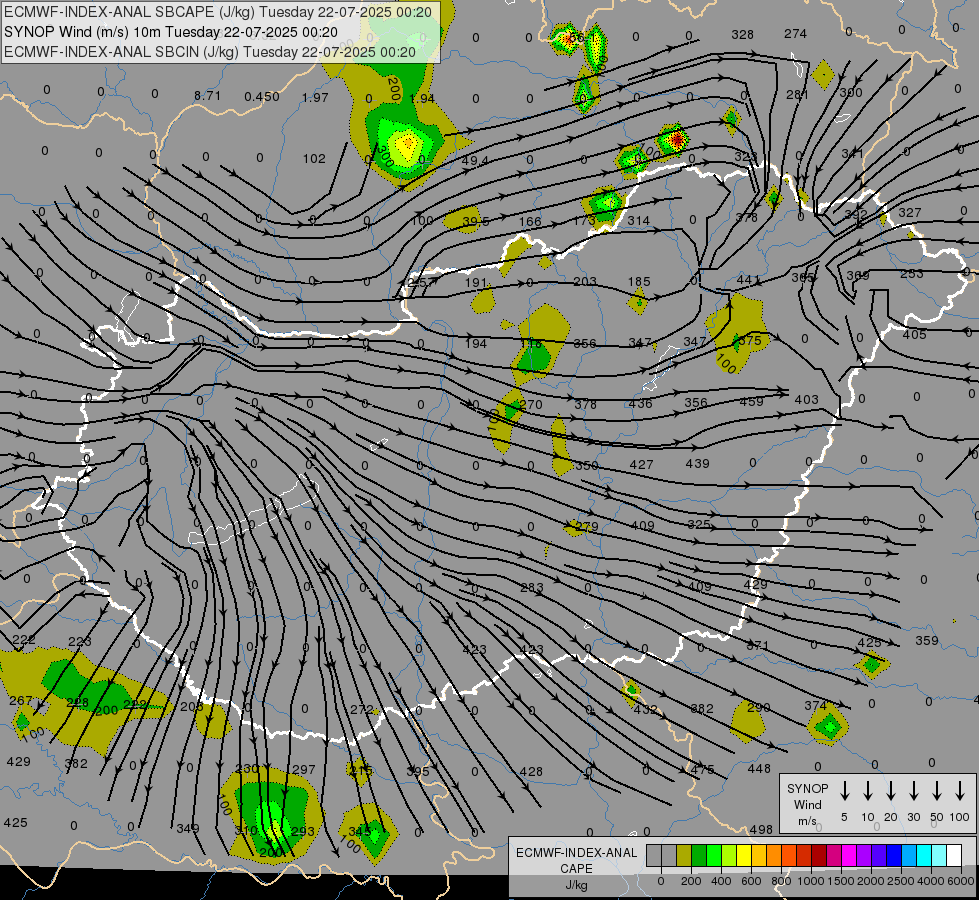Click the map value 166
The image size is (979, 900).
click(530, 221)
